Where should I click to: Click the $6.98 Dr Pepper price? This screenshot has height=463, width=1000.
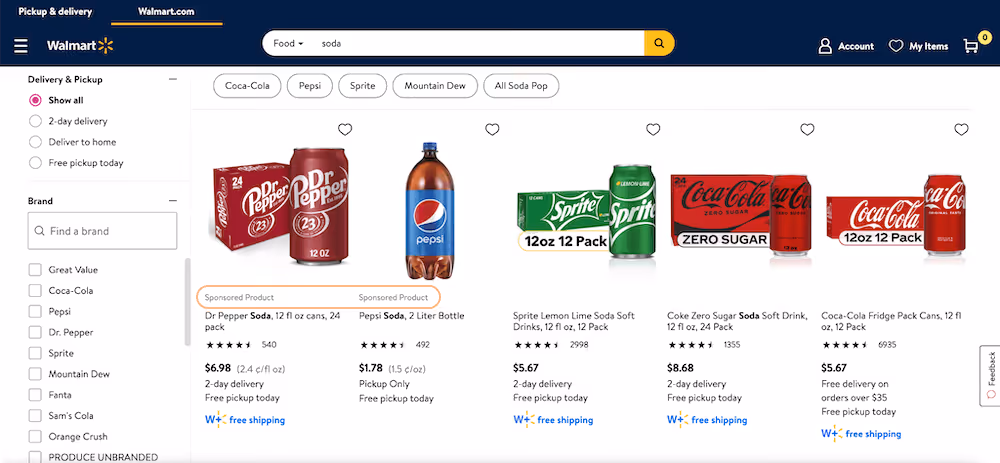pyautogui.click(x=217, y=368)
